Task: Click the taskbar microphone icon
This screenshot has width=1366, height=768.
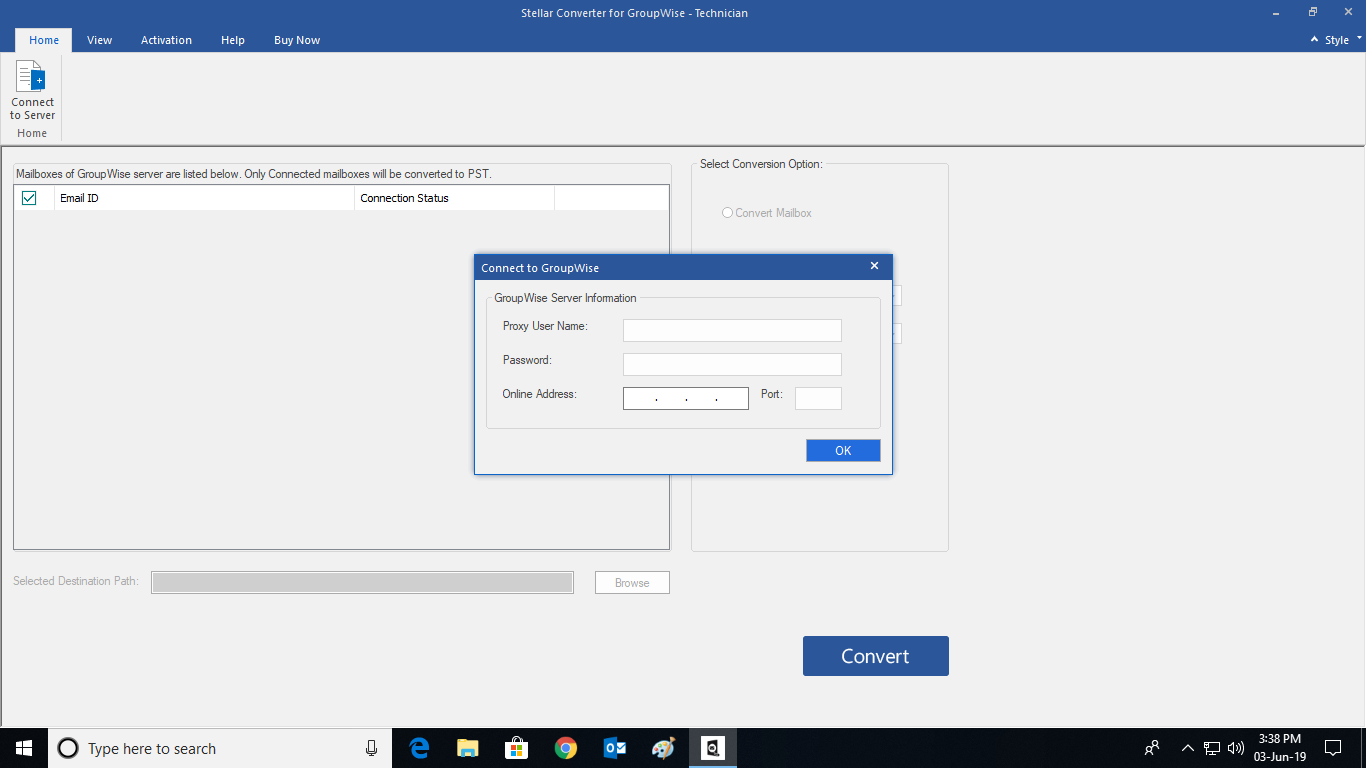Action: click(371, 748)
